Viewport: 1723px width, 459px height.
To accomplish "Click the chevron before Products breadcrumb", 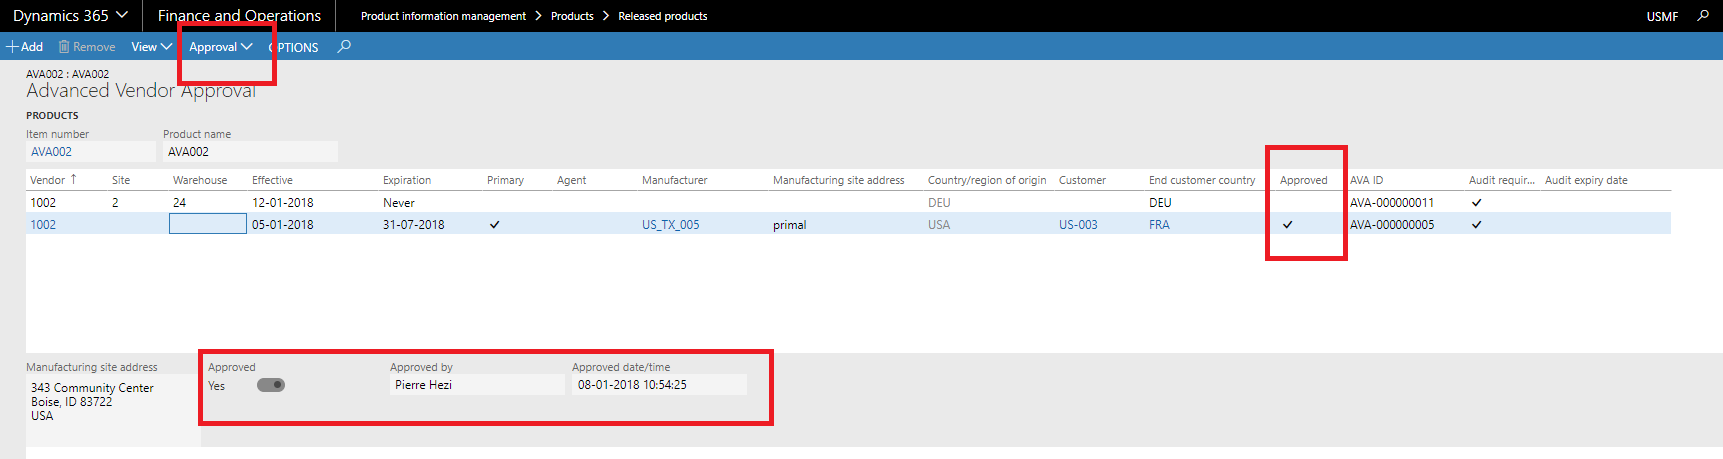I will pos(538,16).
